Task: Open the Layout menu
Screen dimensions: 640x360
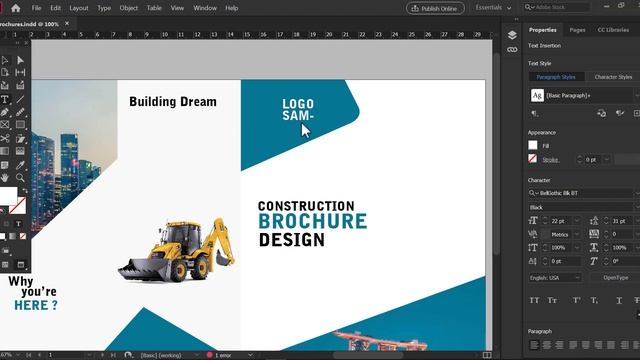Action: click(x=79, y=8)
